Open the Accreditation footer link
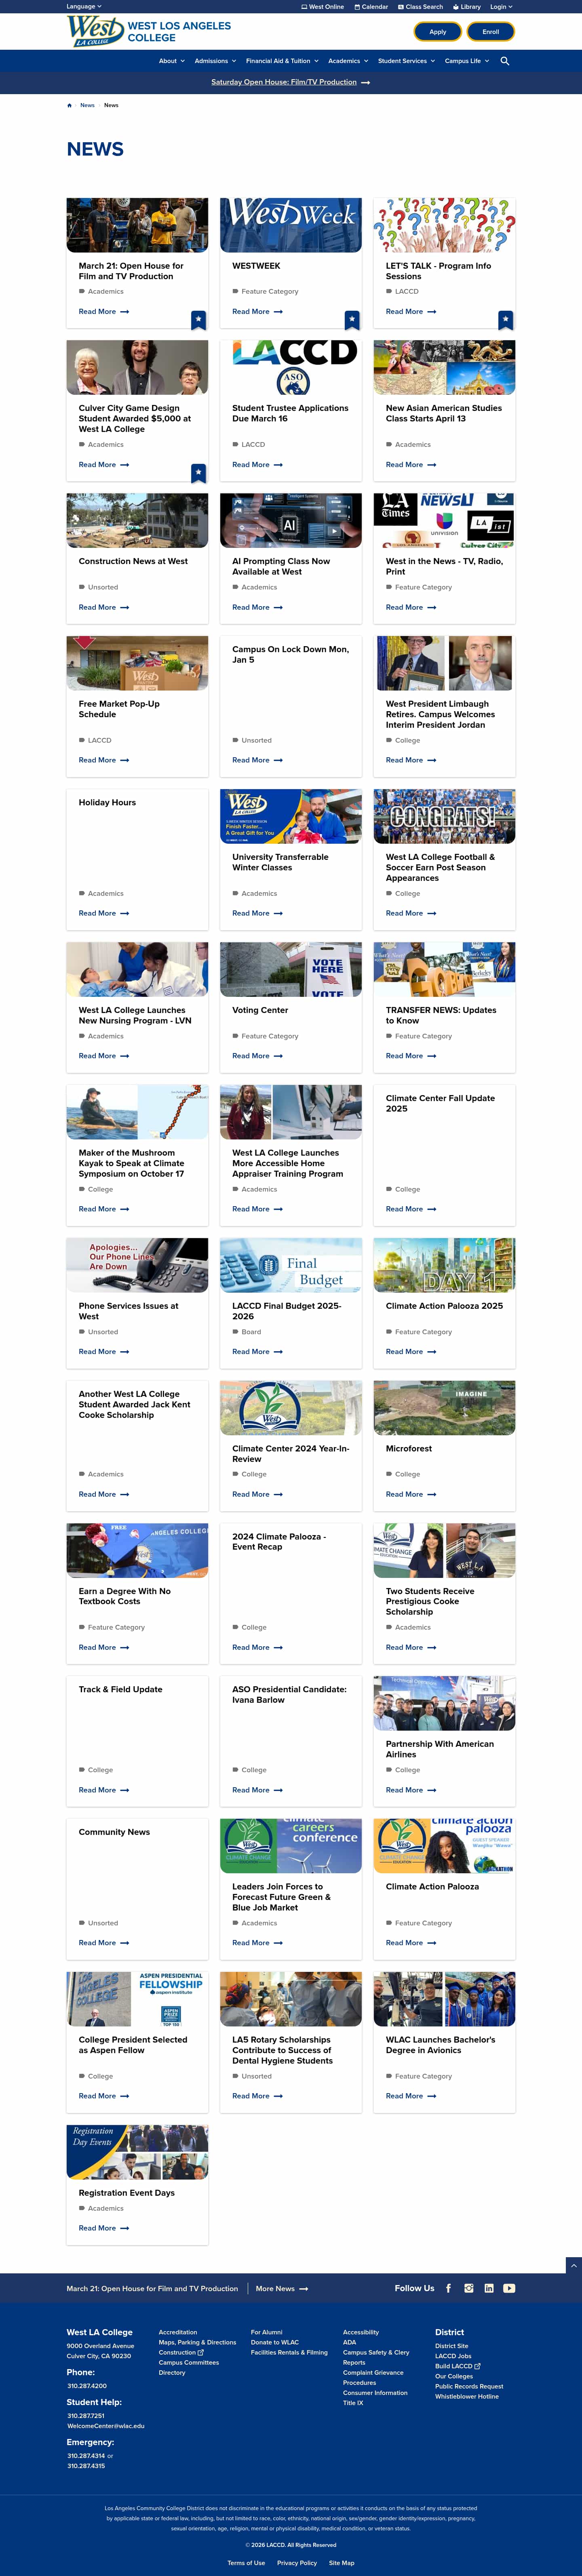This screenshot has height=2576, width=582. [x=178, y=2332]
